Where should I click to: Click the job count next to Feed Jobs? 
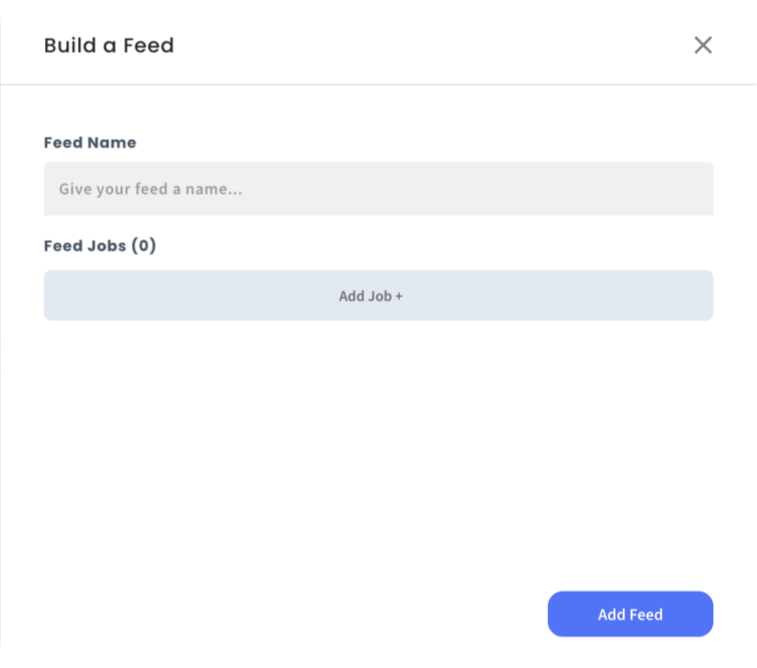click(x=145, y=245)
